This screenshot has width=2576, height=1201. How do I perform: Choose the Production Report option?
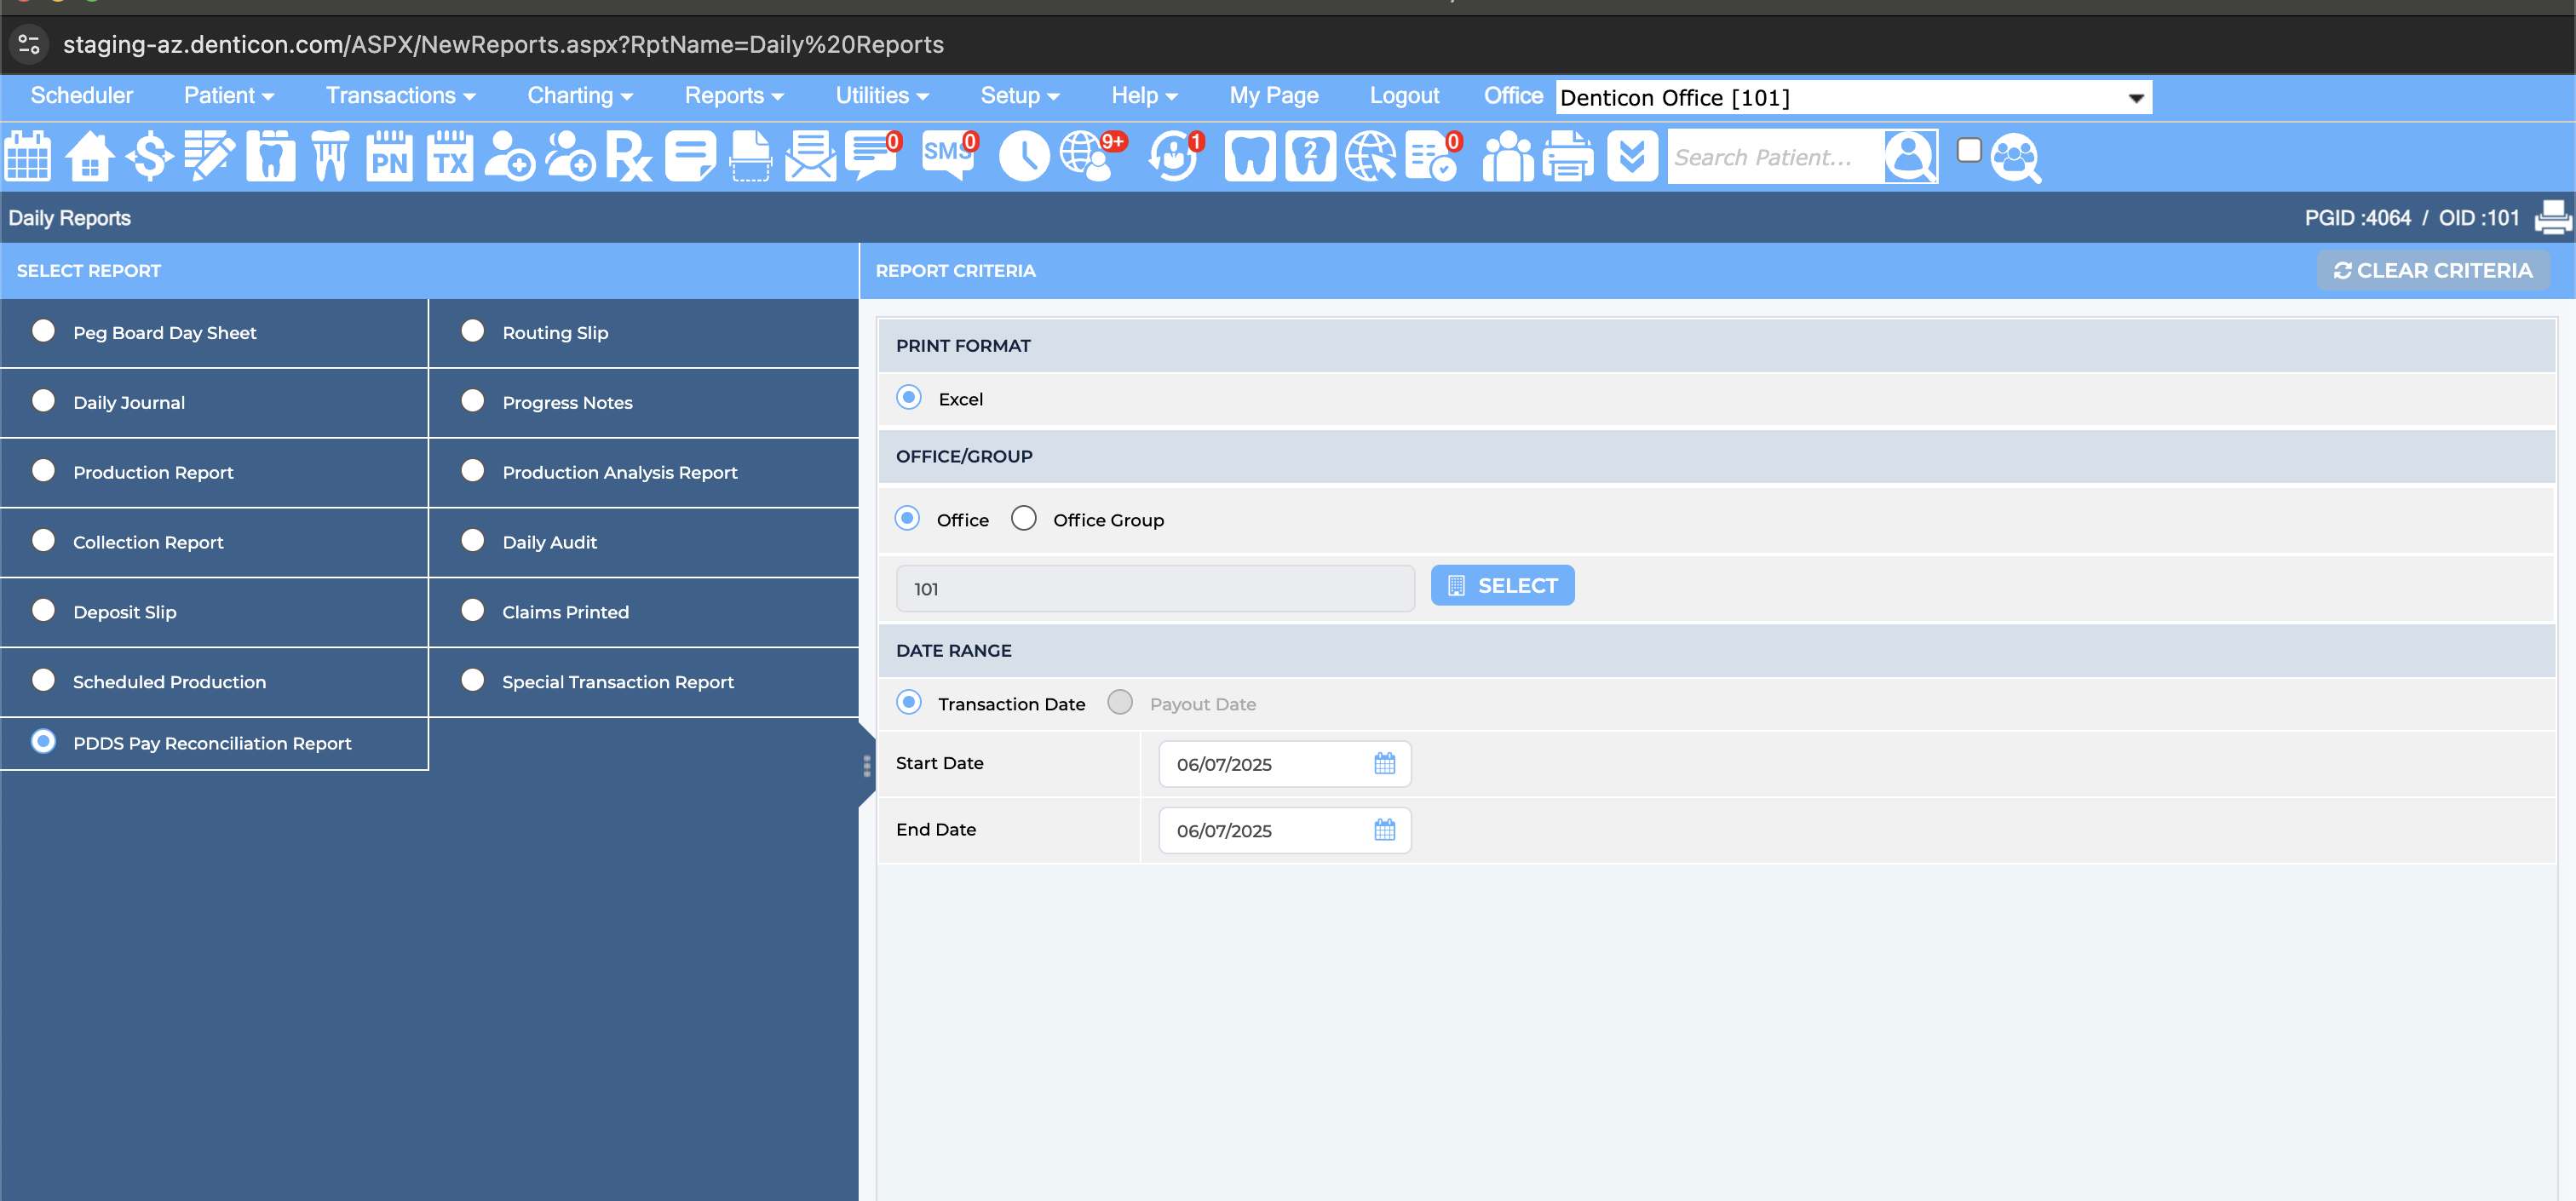tap(43, 471)
